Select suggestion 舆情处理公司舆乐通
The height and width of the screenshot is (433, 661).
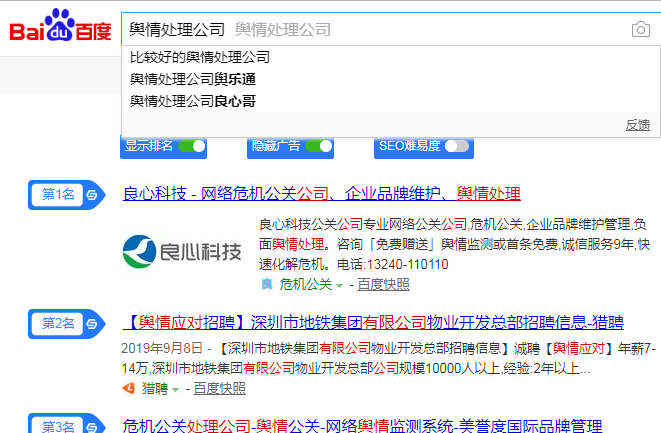[193, 79]
